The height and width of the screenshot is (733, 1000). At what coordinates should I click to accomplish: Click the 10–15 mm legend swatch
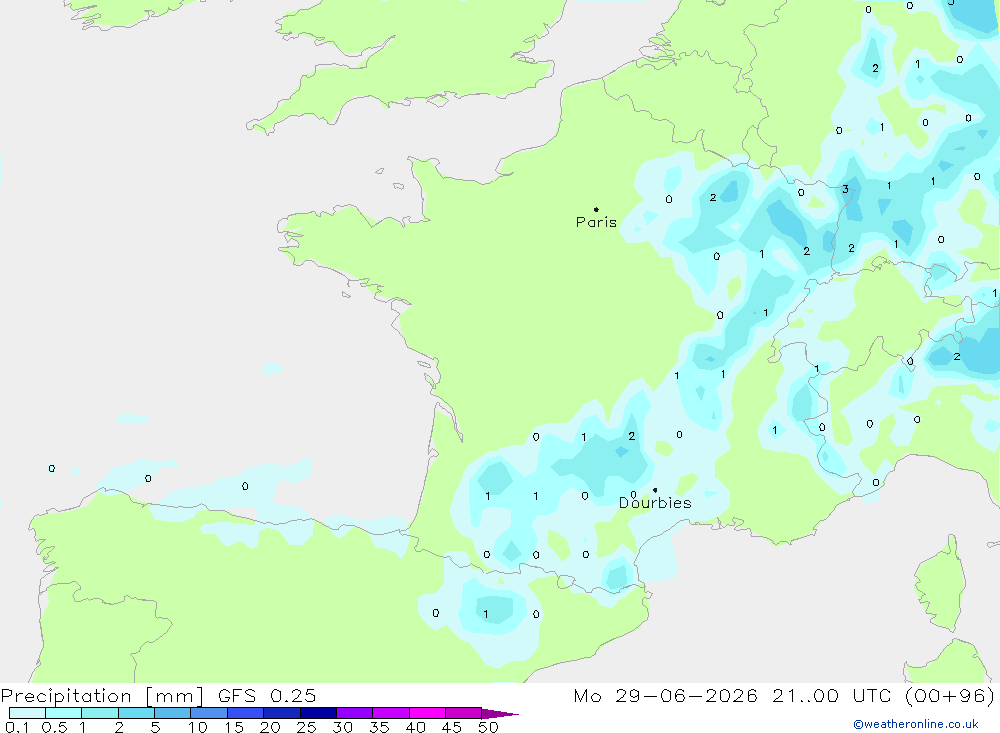click(x=209, y=713)
